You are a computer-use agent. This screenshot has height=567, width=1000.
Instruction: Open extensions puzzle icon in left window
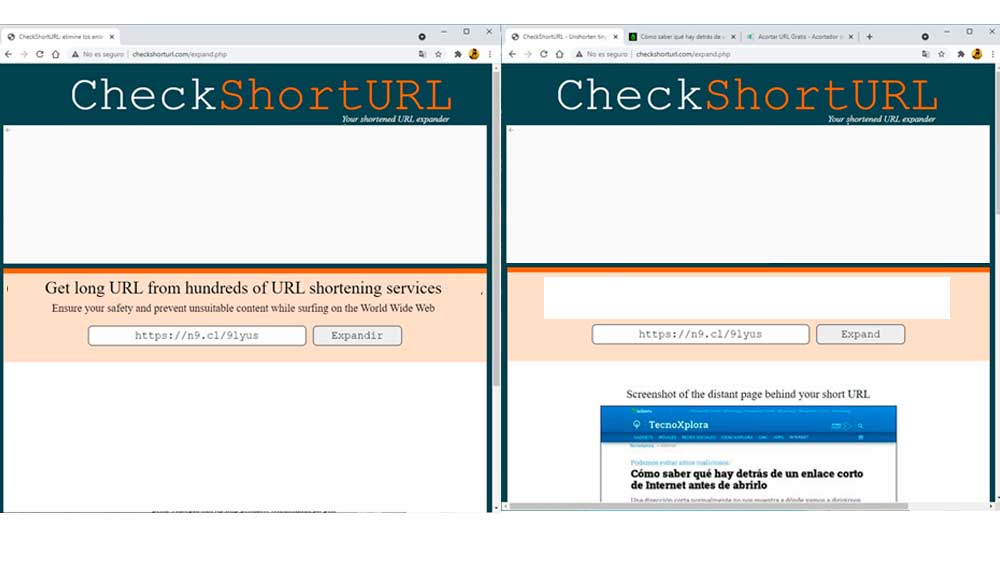(x=457, y=54)
